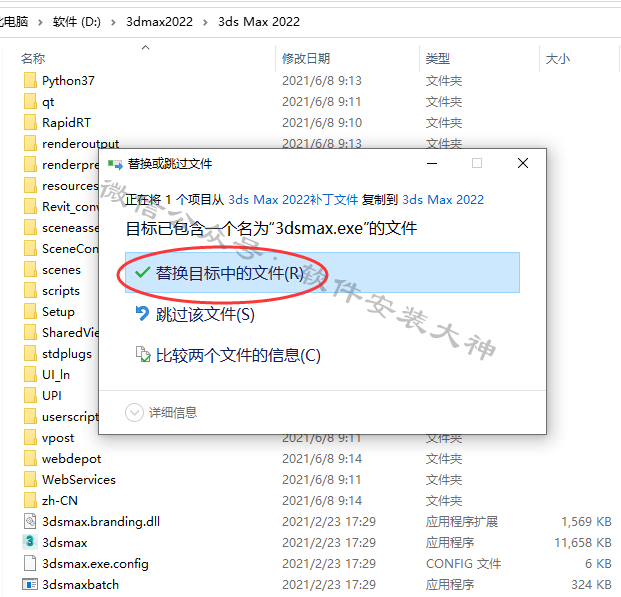Click the webdepot folder name
Screen dimensions: 621x597
click(72, 458)
